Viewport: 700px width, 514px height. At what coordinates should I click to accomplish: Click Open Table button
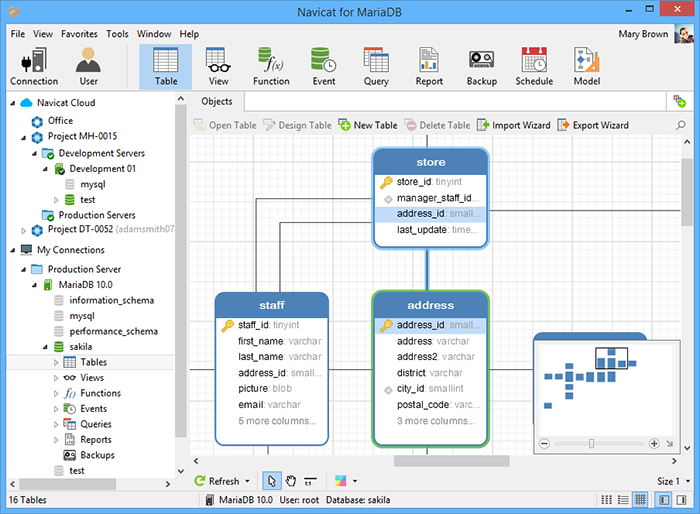coord(225,125)
